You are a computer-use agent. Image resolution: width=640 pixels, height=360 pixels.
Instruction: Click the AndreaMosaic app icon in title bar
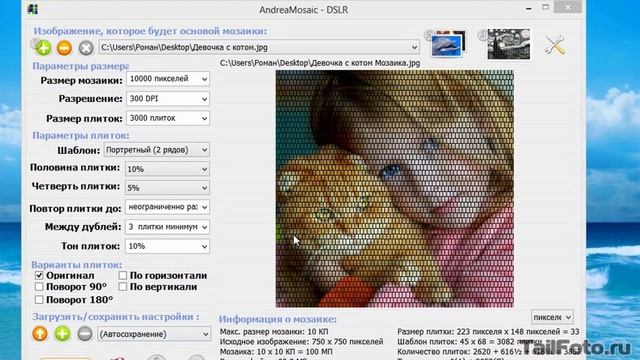coord(33,9)
